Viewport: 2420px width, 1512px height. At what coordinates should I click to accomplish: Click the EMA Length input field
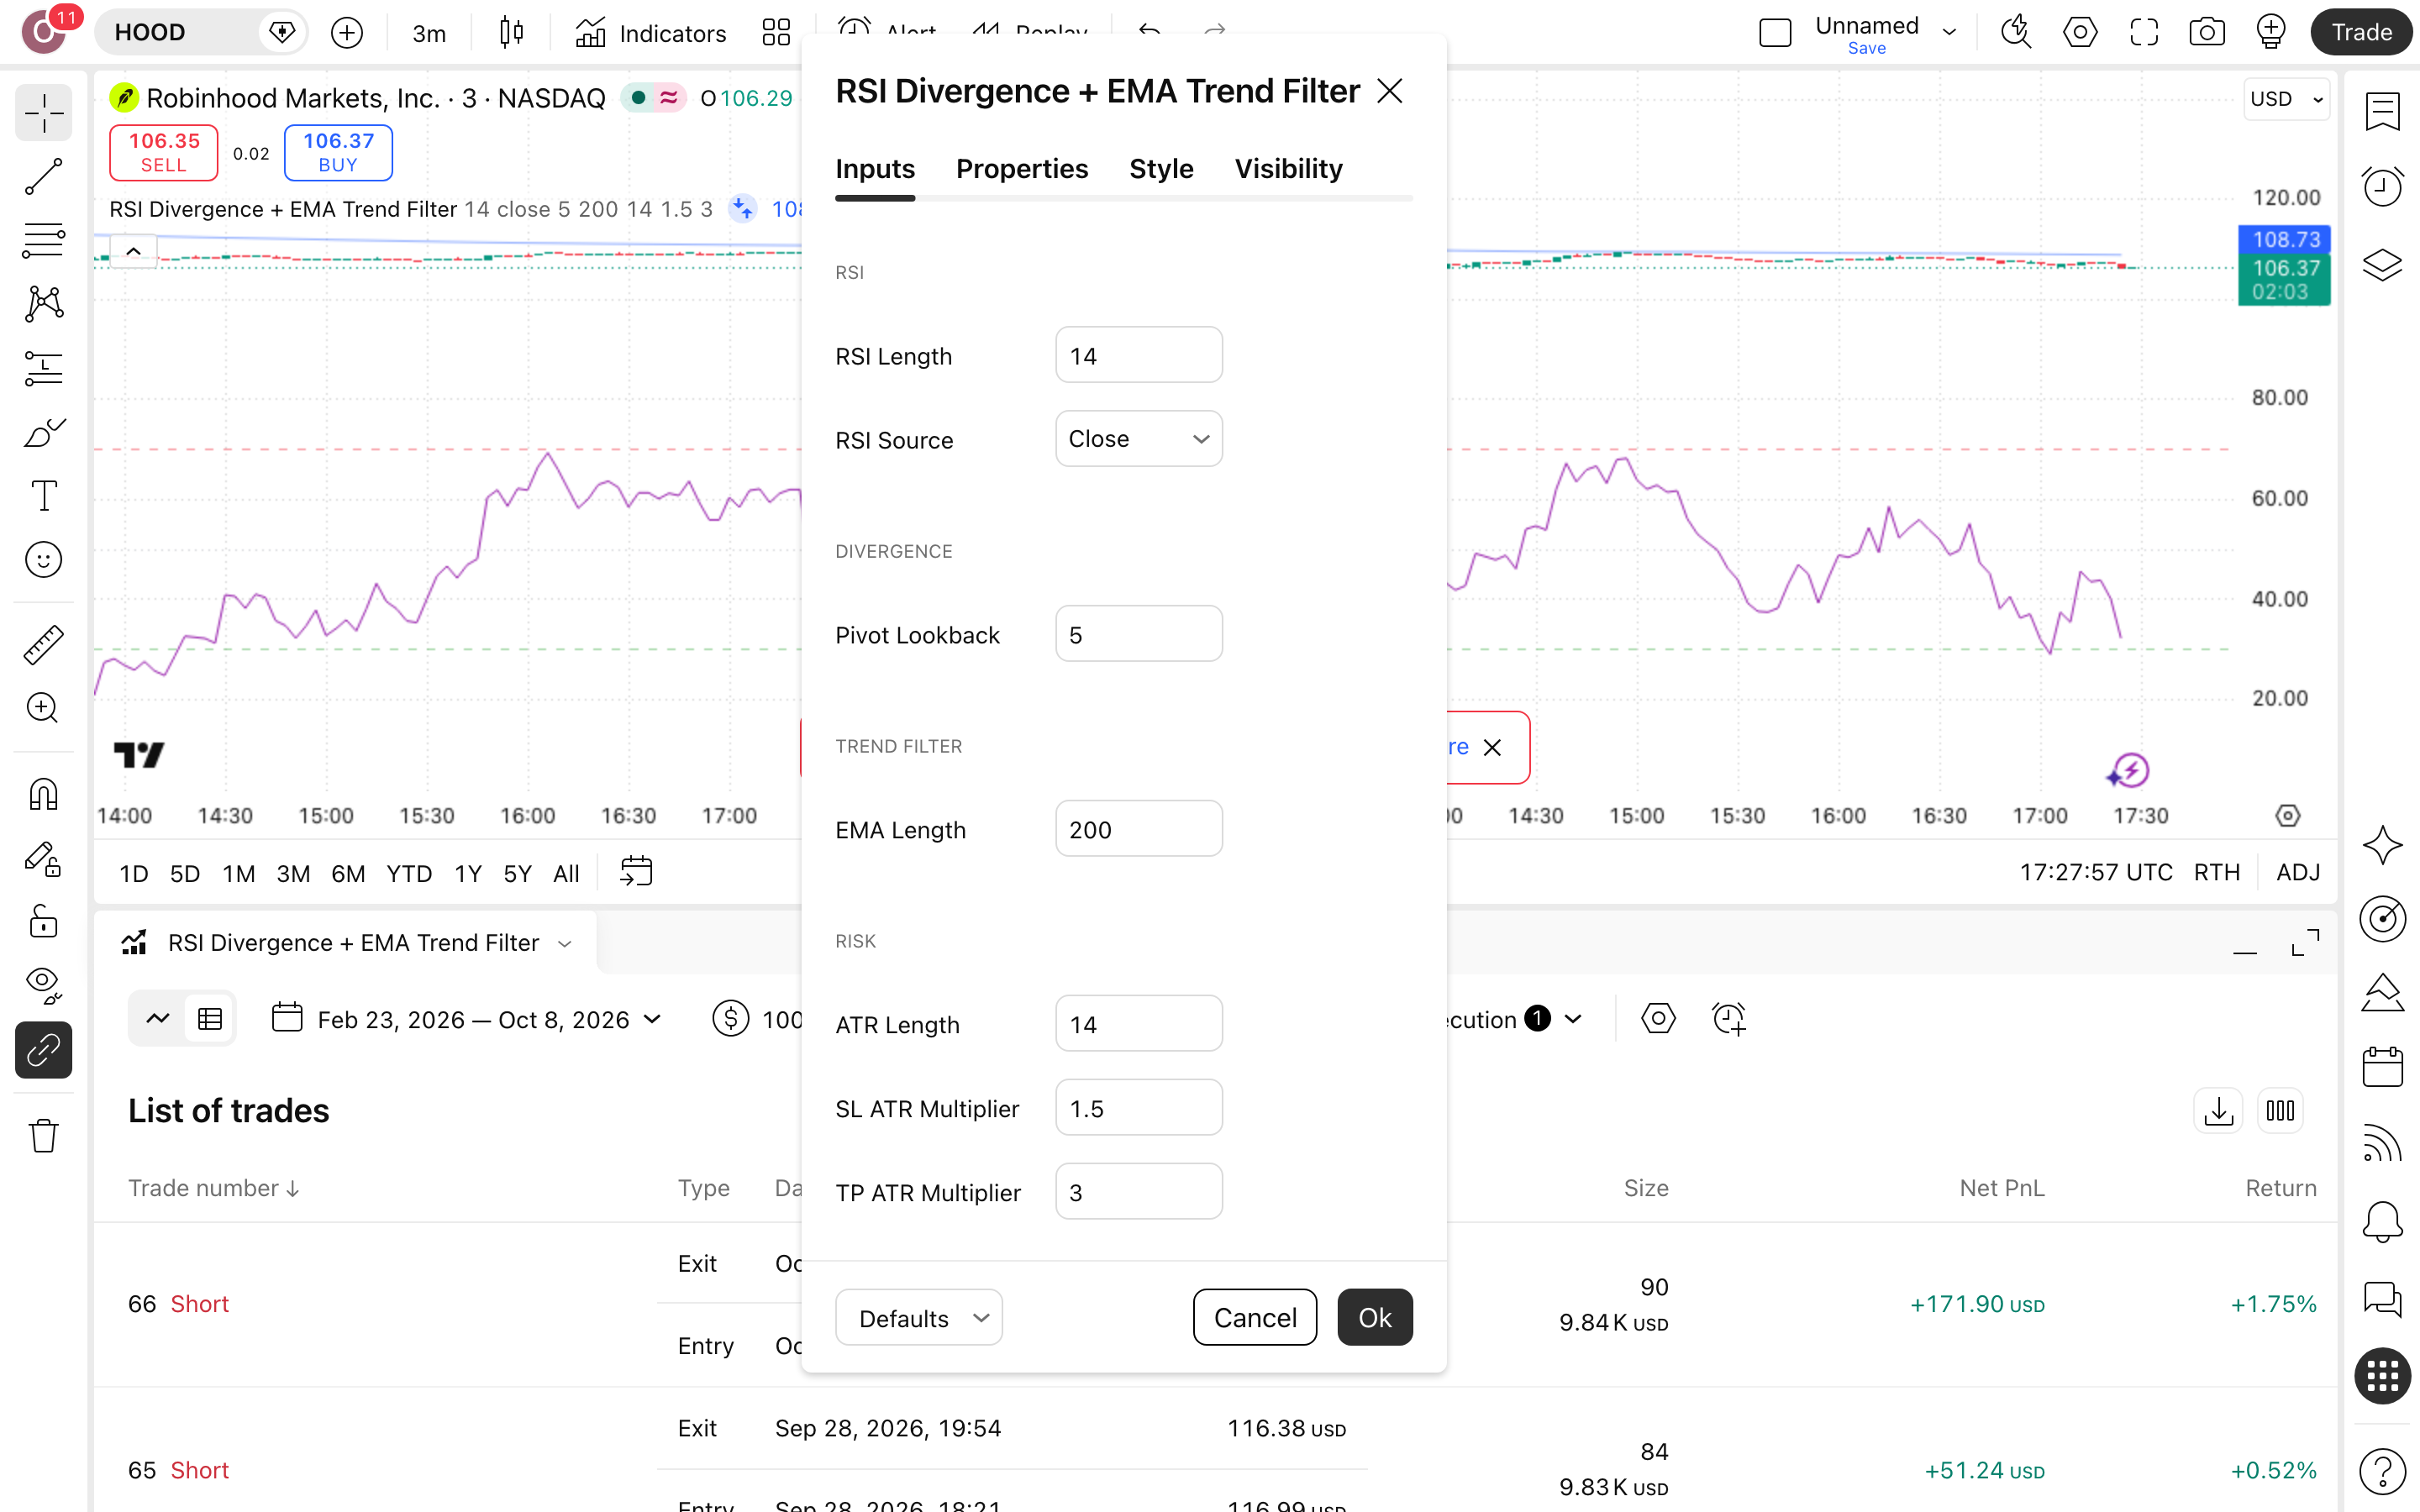[1139, 829]
